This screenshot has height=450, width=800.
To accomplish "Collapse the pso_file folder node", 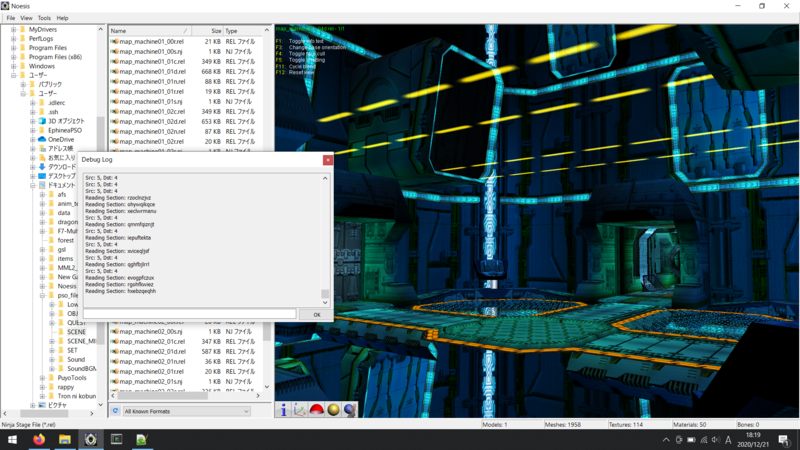I will (x=42, y=295).
